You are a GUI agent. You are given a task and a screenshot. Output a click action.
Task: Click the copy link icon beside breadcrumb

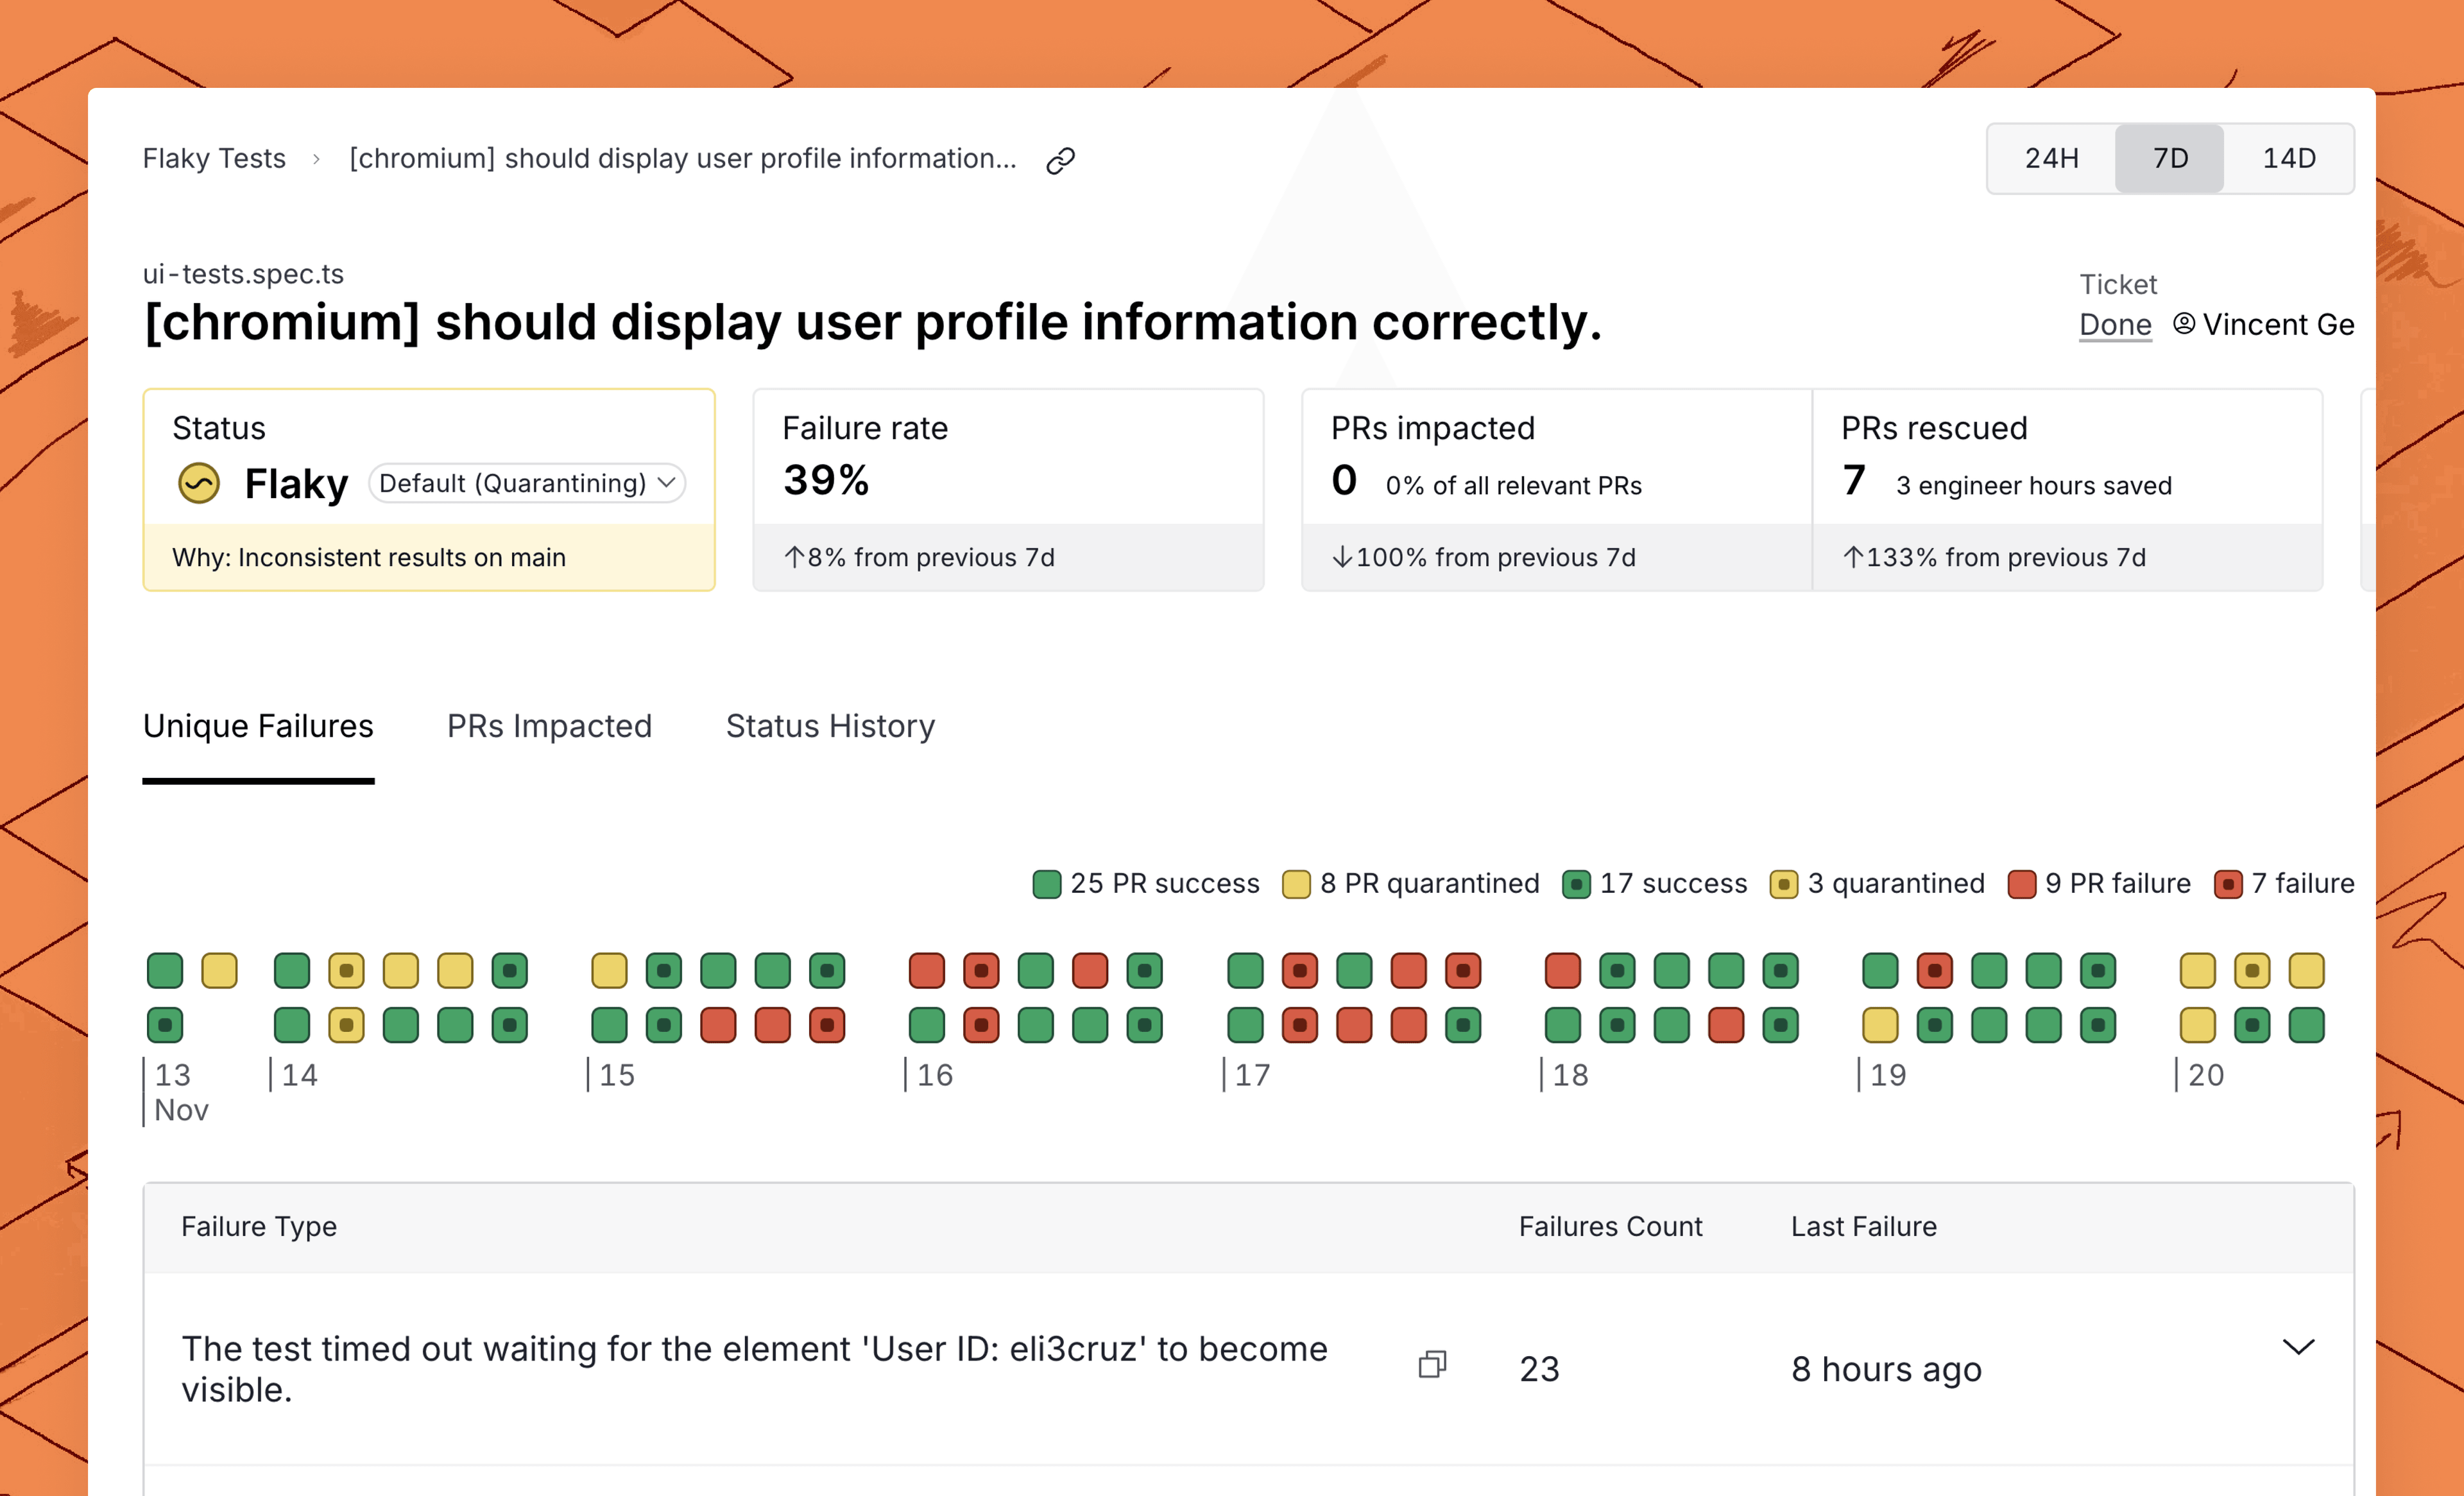coord(1060,160)
